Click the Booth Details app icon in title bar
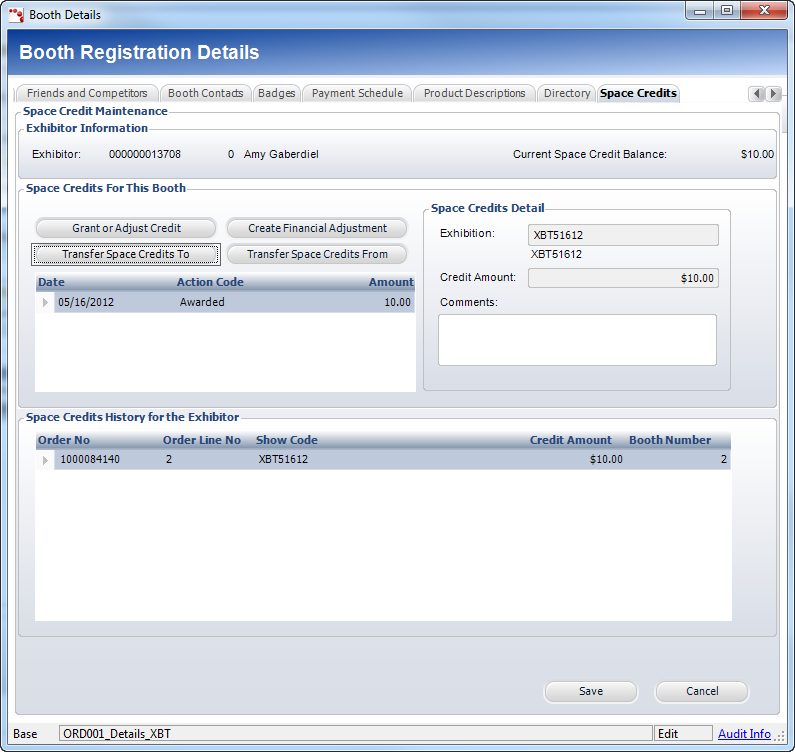Image resolution: width=795 pixels, height=752 pixels. (16, 14)
